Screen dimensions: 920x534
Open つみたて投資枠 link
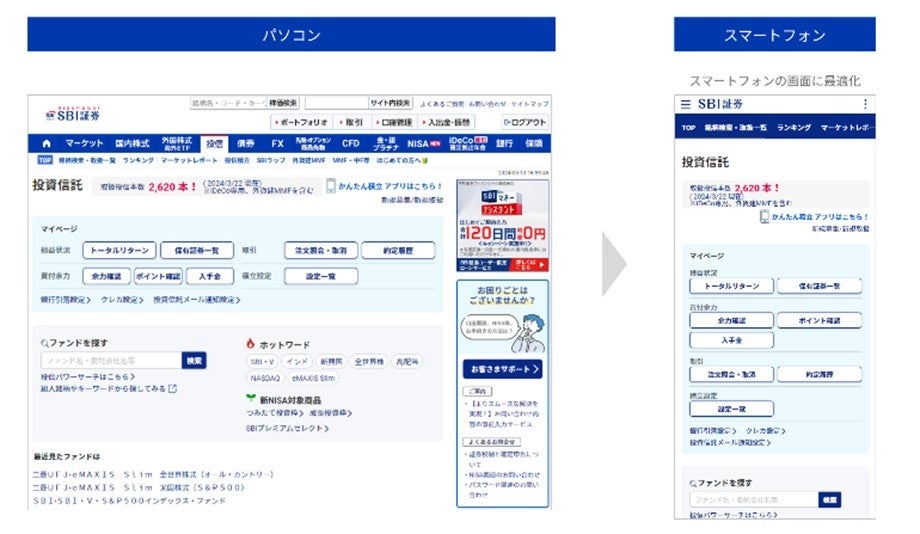tap(275, 413)
